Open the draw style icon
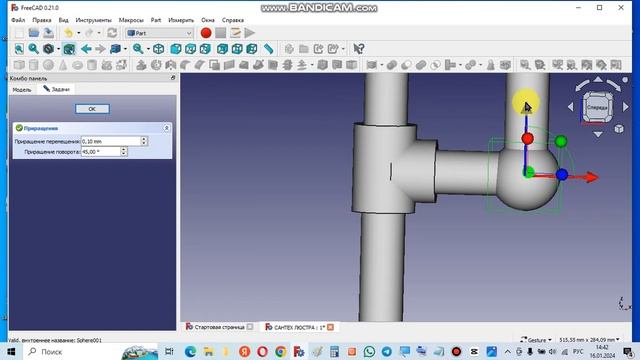Viewport: 640px width, 360px height. click(49, 49)
